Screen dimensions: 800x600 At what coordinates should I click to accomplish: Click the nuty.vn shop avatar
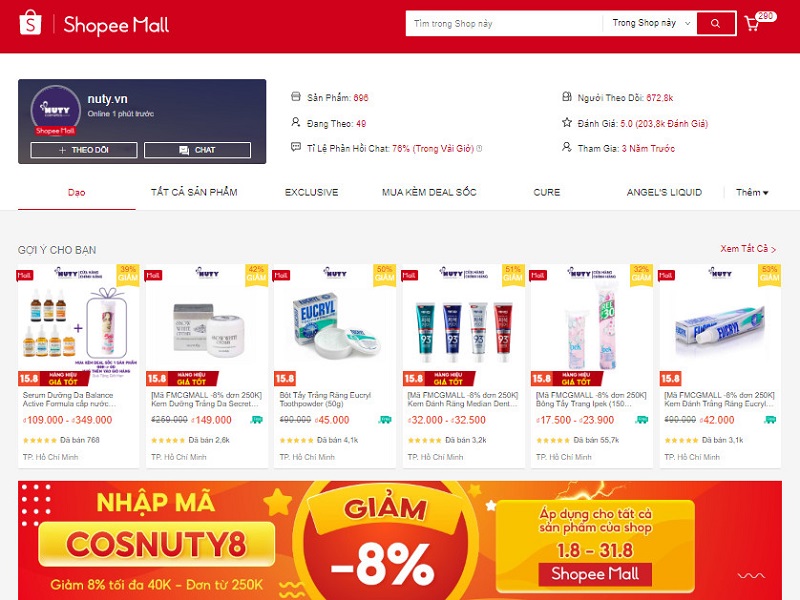(x=55, y=110)
